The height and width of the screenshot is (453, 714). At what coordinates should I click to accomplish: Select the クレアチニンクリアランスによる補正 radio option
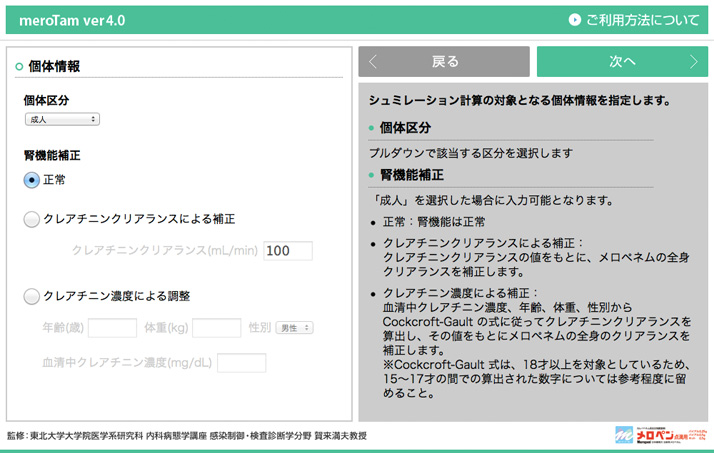[x=32, y=219]
